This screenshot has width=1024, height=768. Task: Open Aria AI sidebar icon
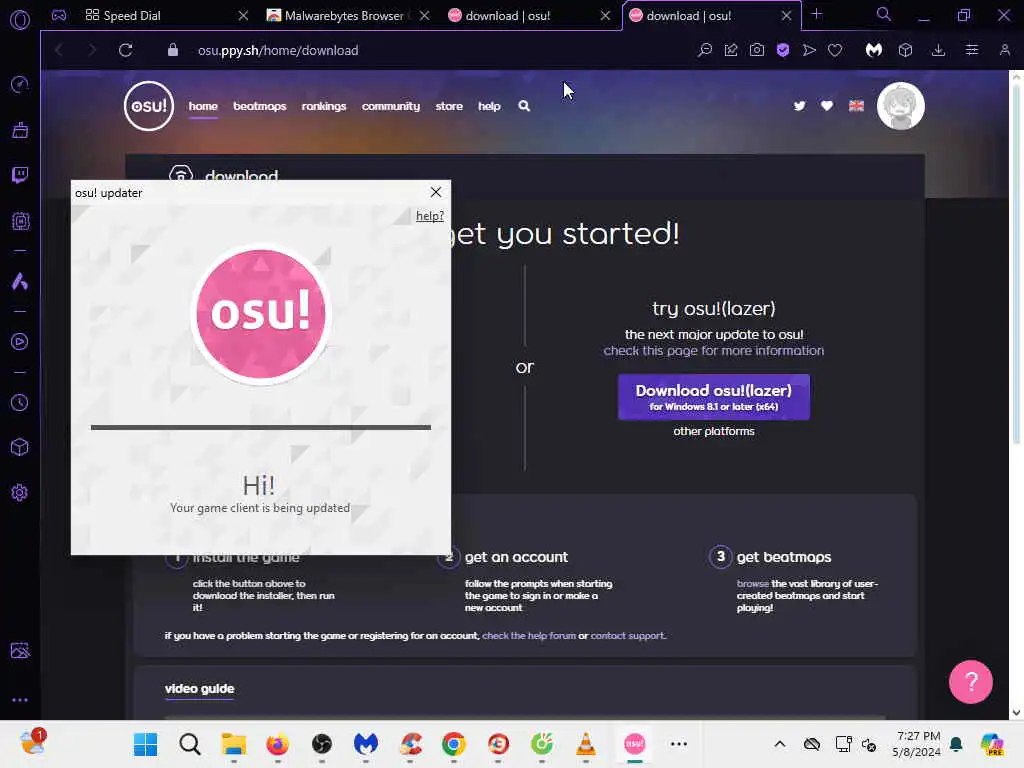point(20,281)
